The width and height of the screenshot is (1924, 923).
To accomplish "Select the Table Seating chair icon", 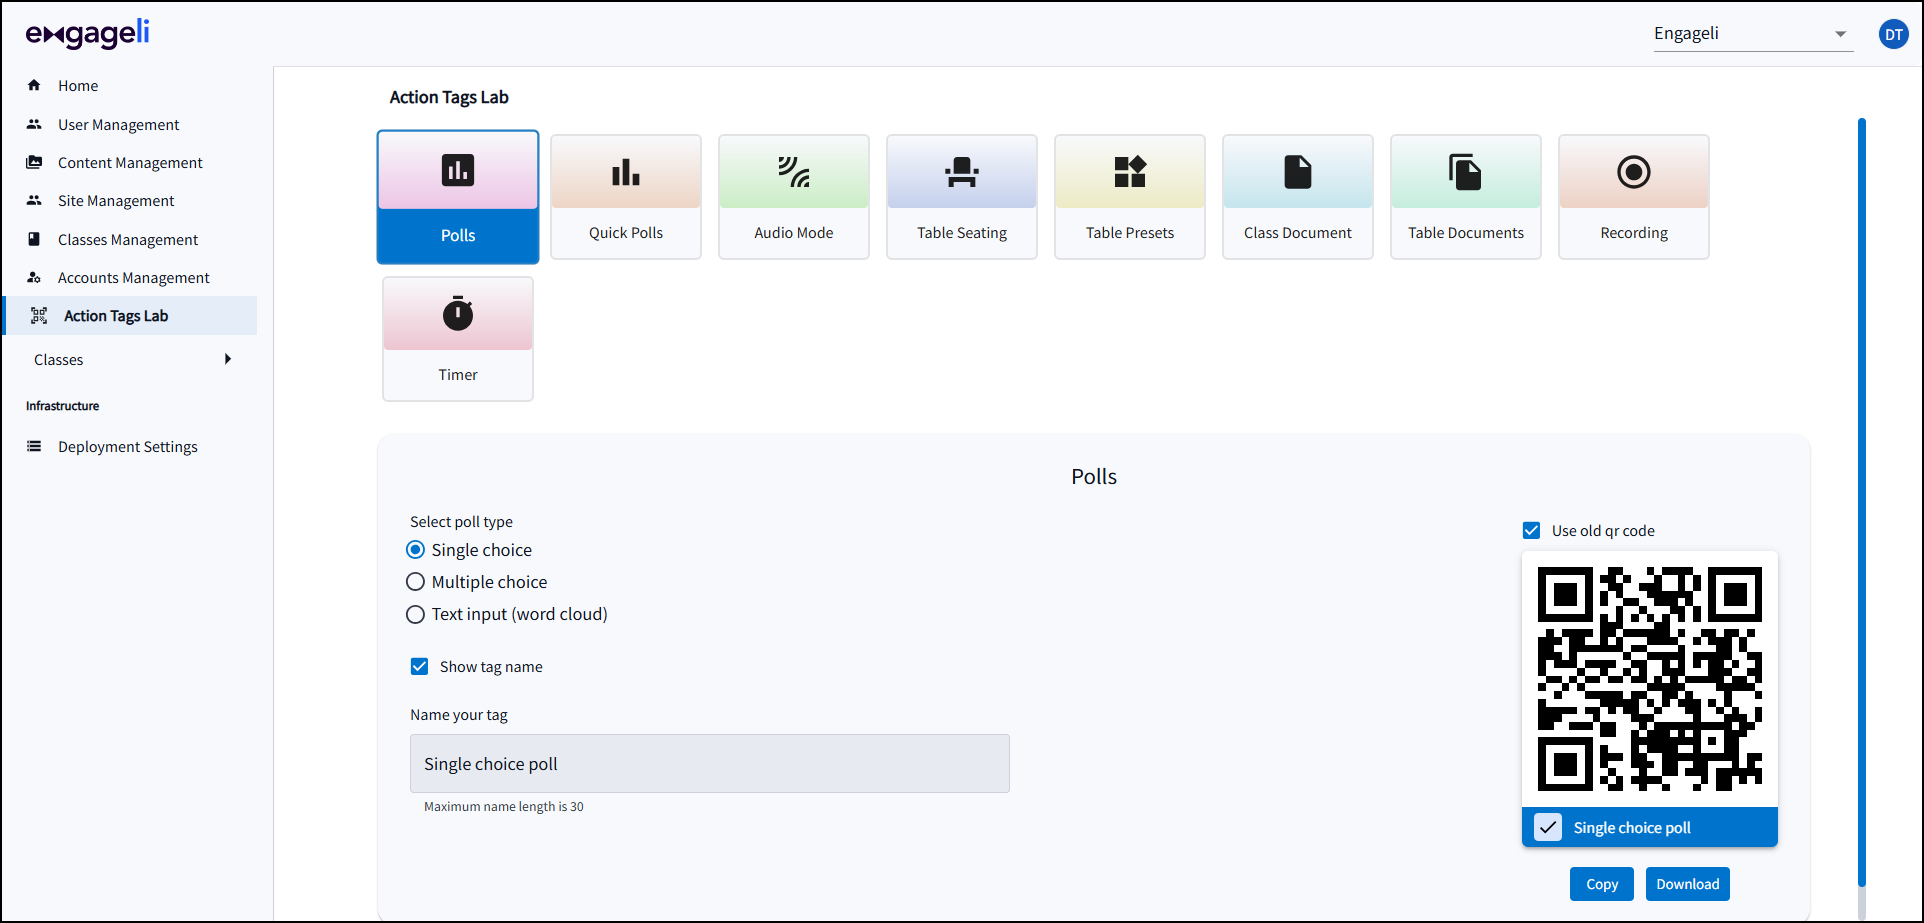I will 962,172.
